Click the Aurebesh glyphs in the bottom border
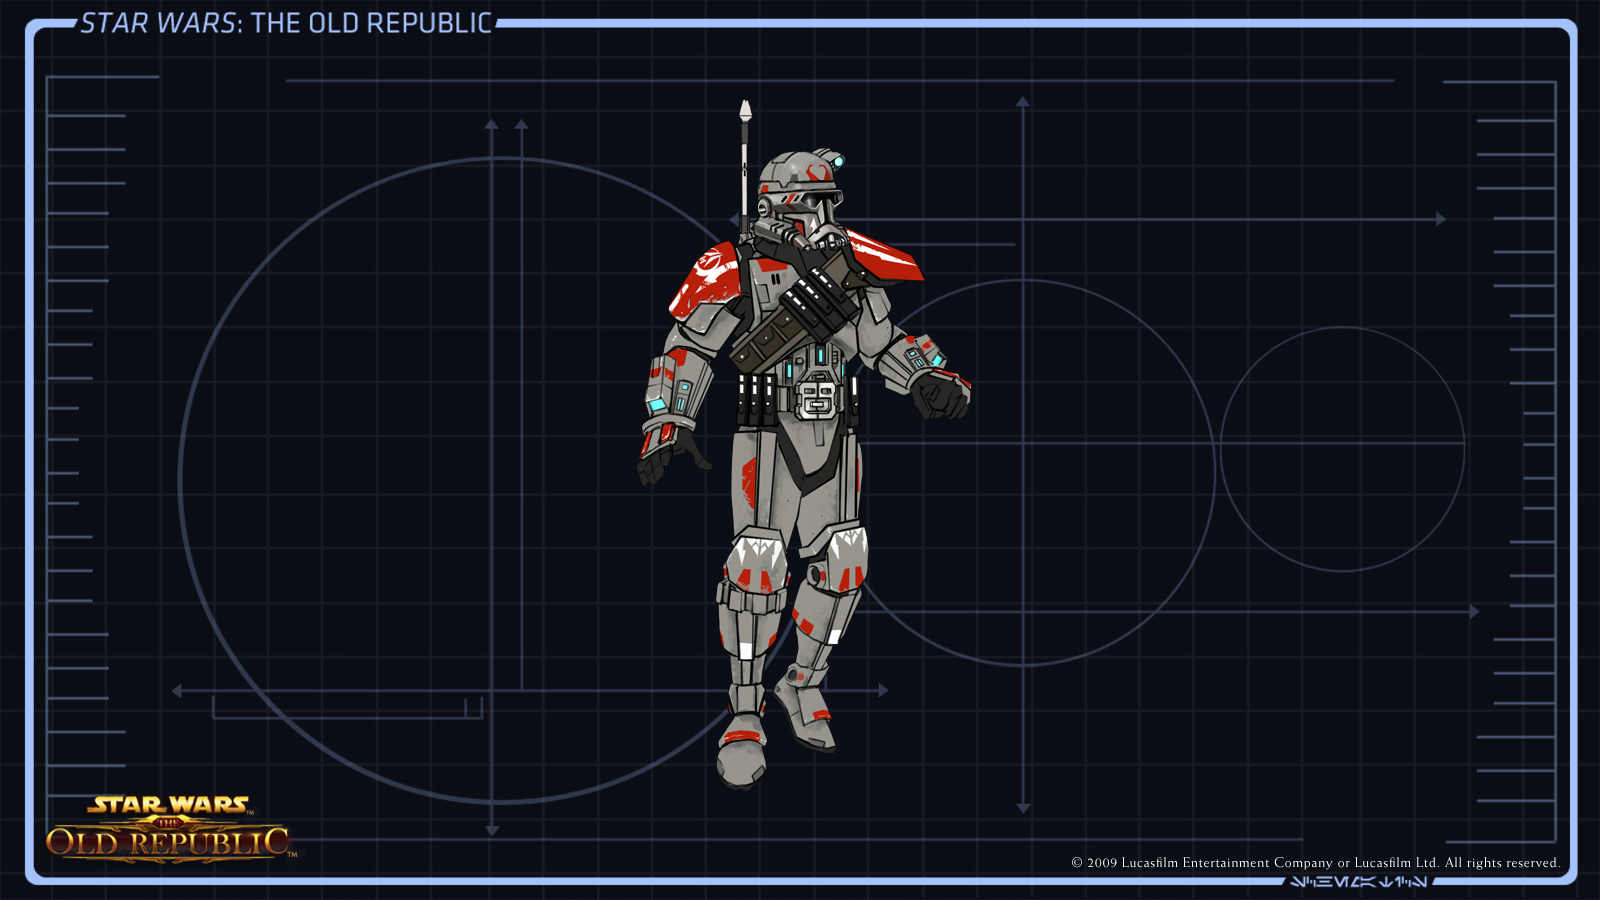The width and height of the screenshot is (1600, 900). point(1357,882)
